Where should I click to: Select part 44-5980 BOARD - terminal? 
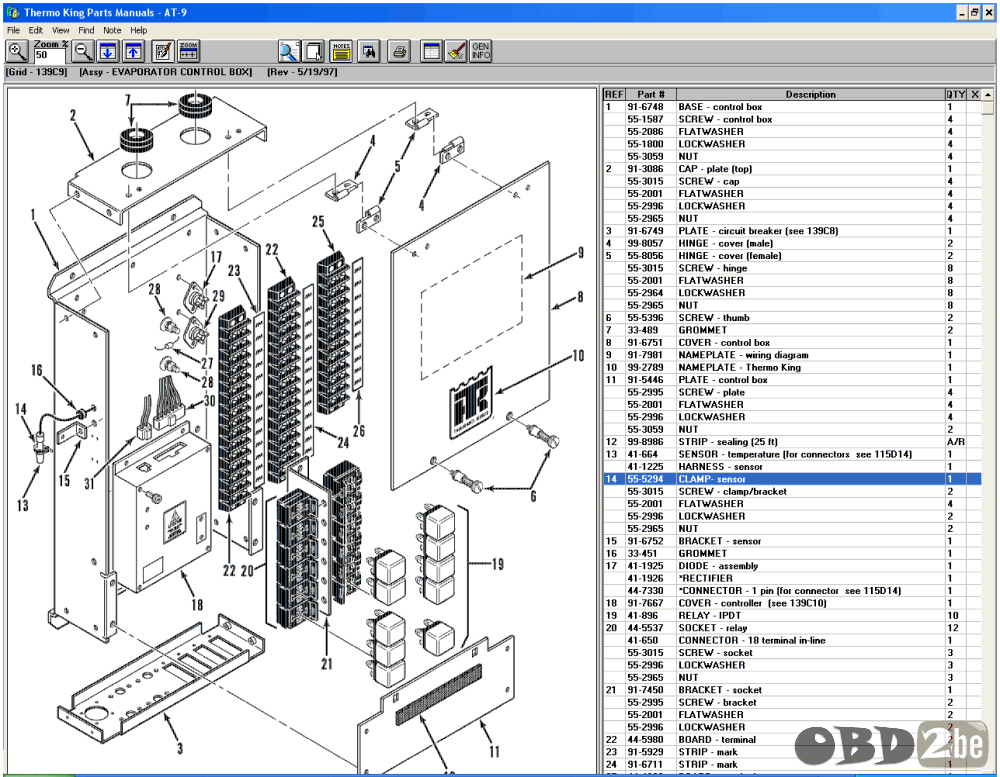(x=792, y=739)
